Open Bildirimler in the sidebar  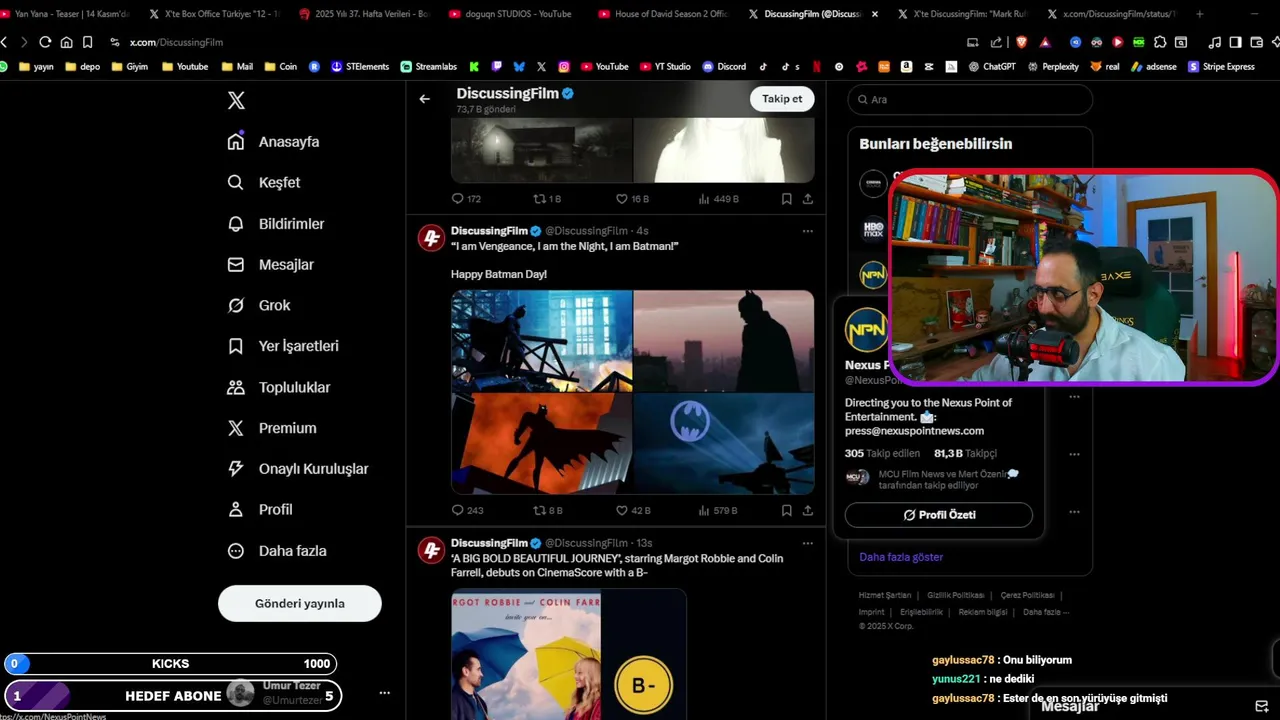coord(275,224)
